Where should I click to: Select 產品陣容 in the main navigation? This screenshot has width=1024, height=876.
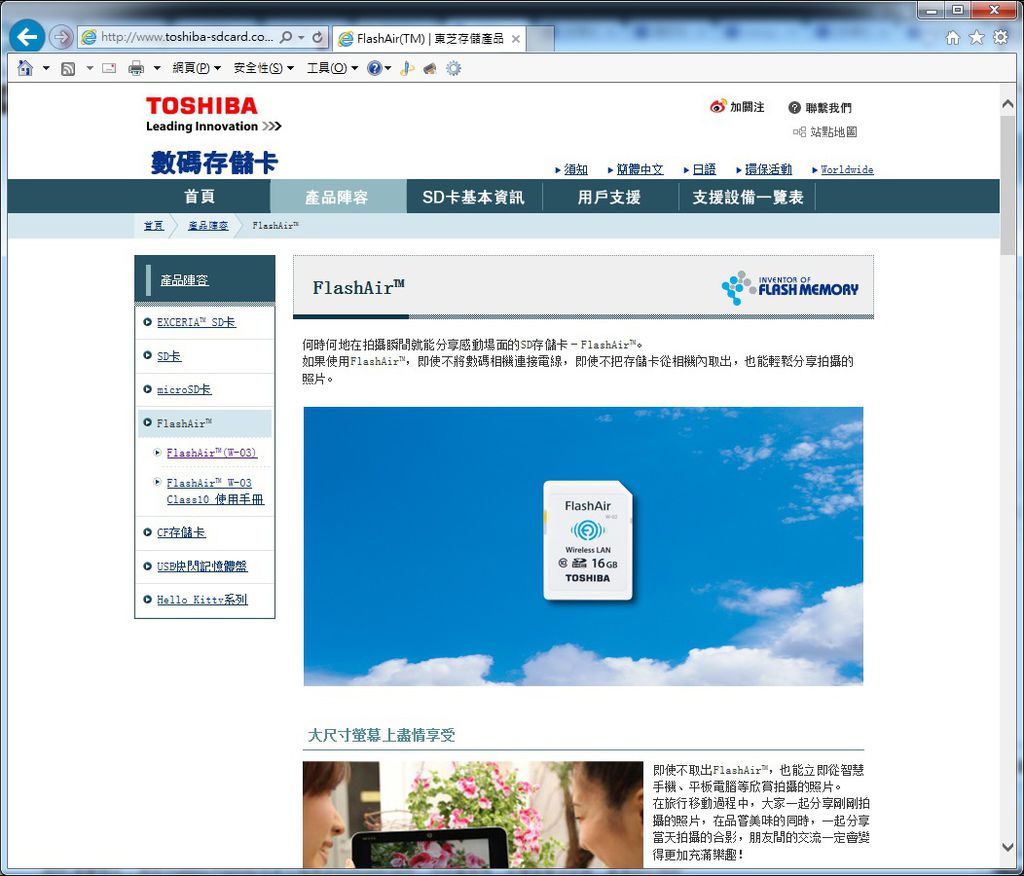338,196
